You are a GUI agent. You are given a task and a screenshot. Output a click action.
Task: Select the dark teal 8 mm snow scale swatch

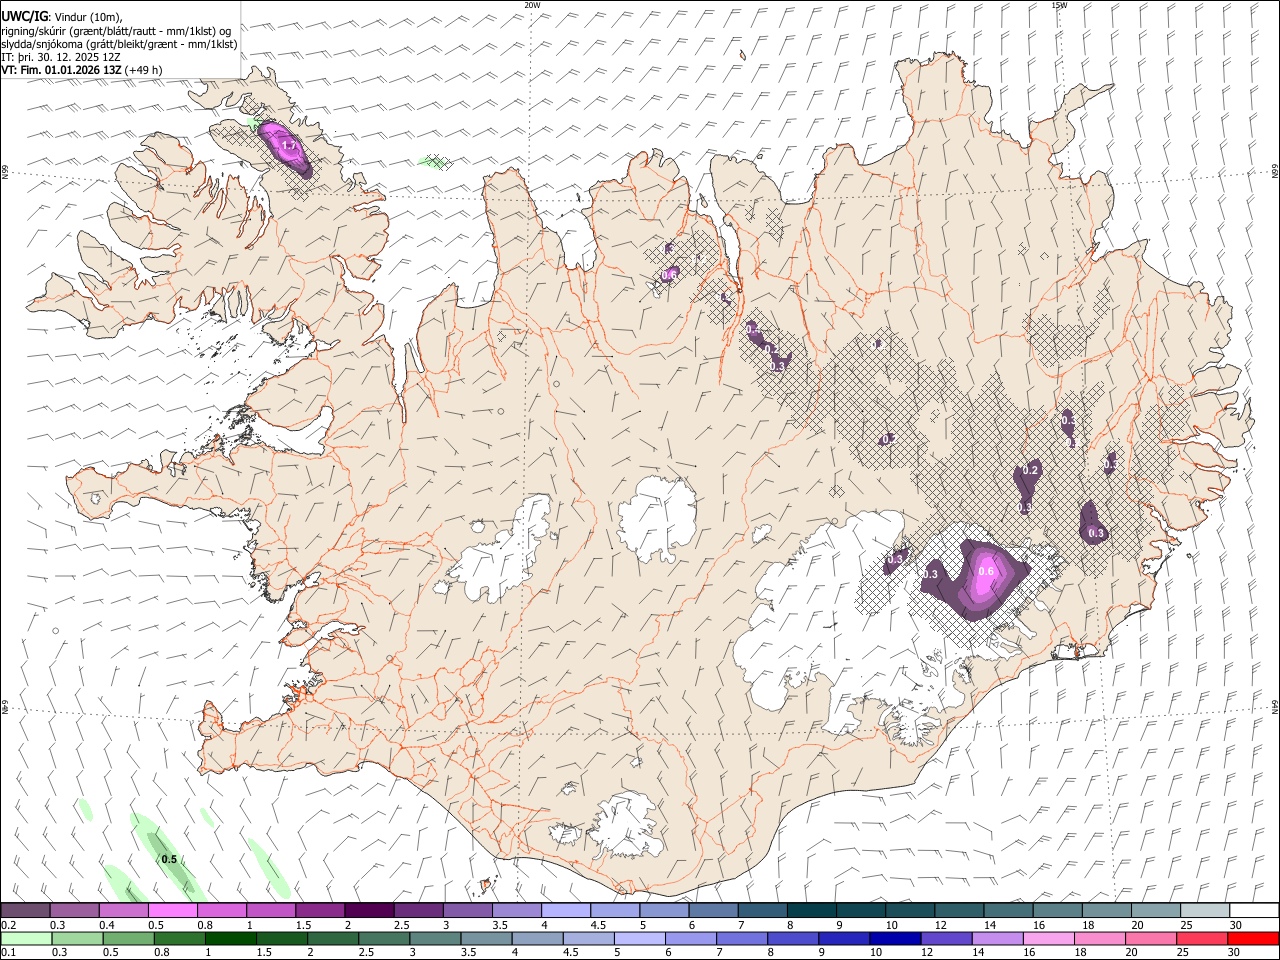coord(811,910)
